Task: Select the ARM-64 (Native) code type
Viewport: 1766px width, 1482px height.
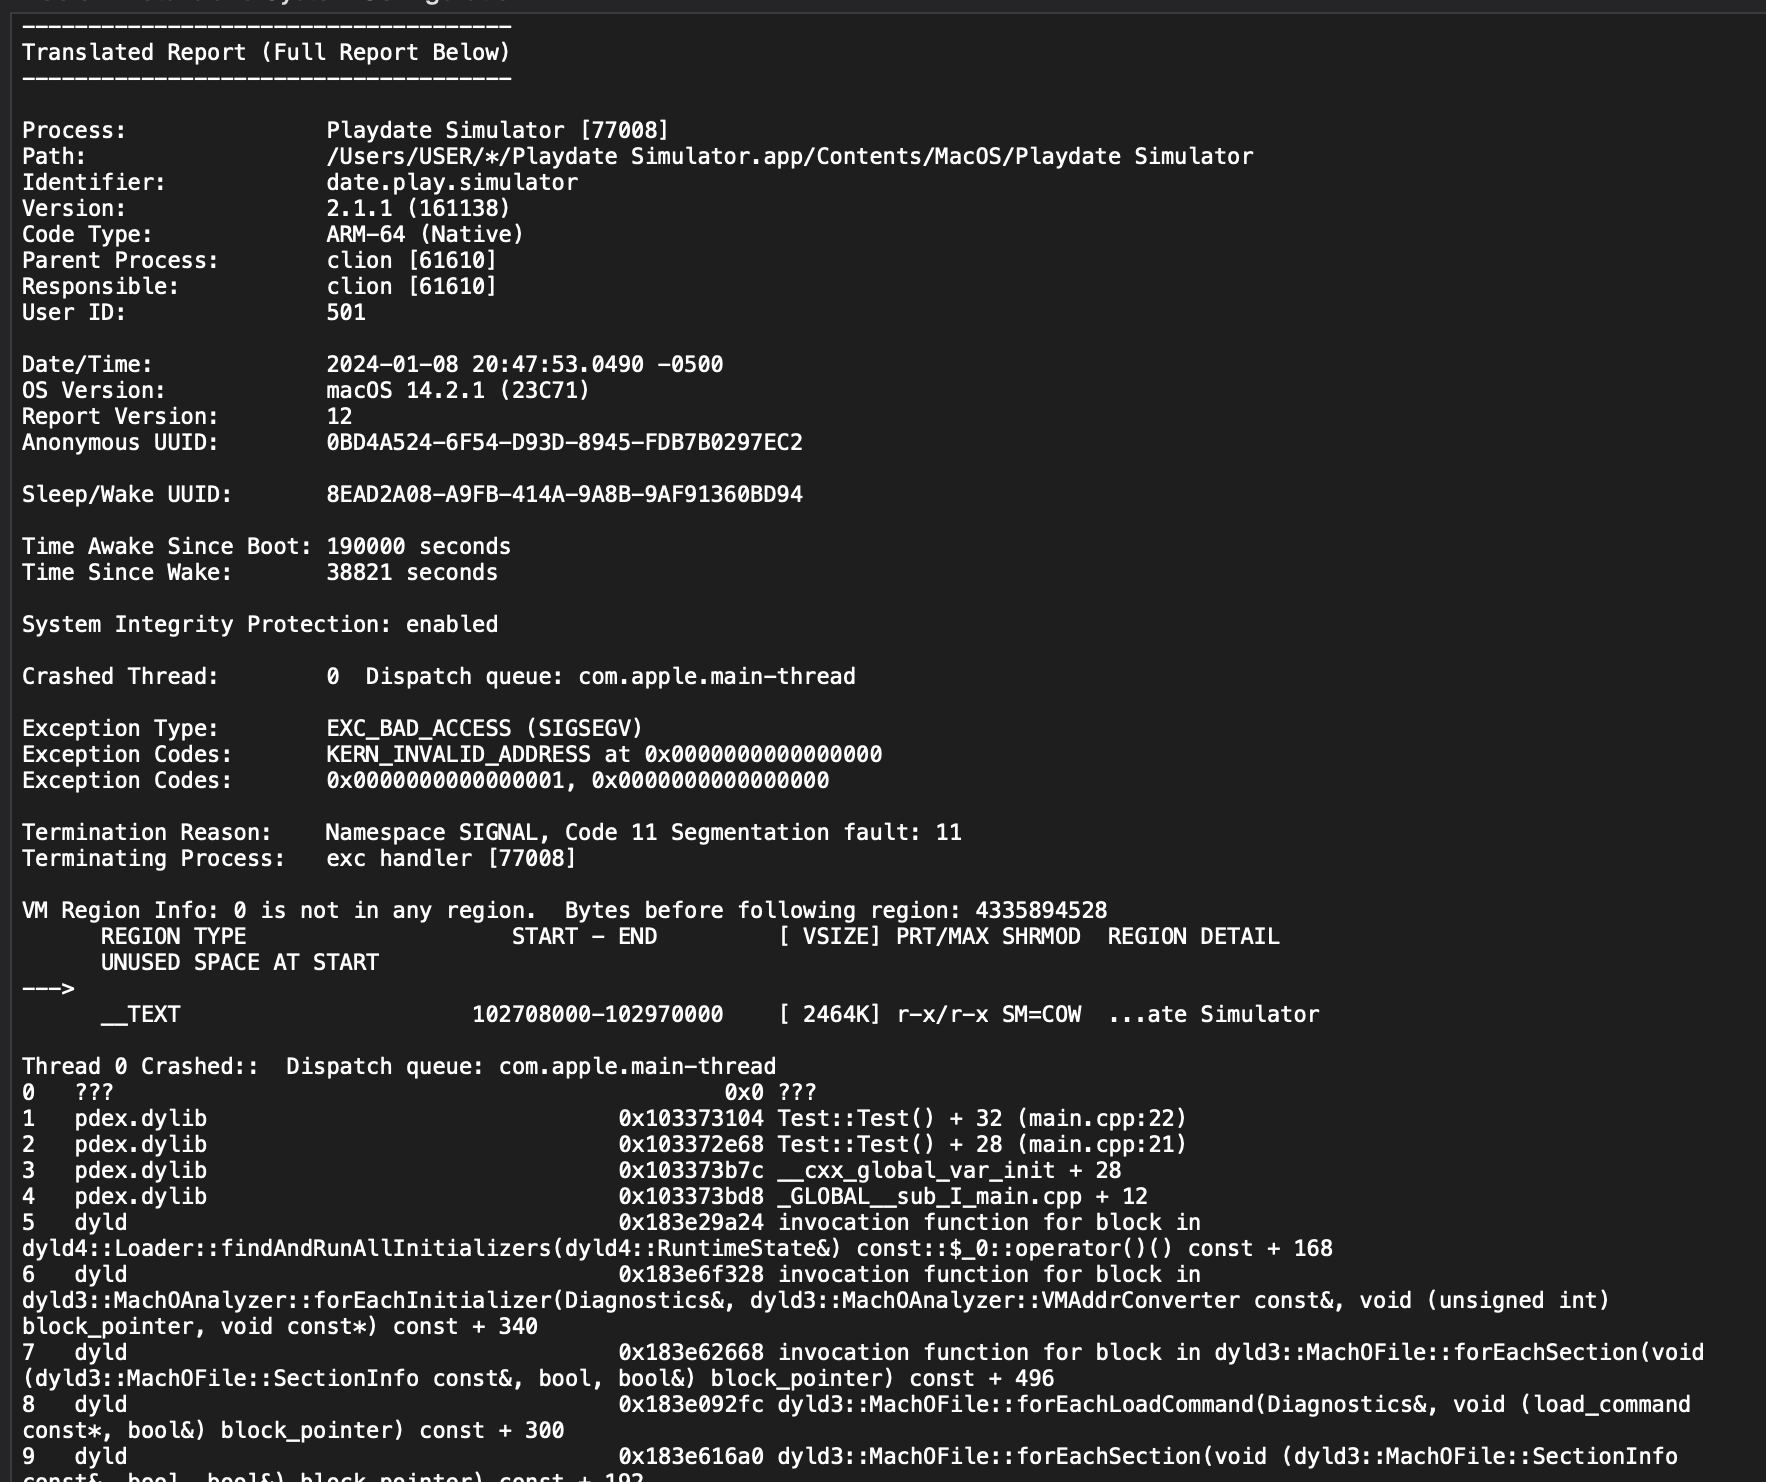Action: click(x=424, y=234)
